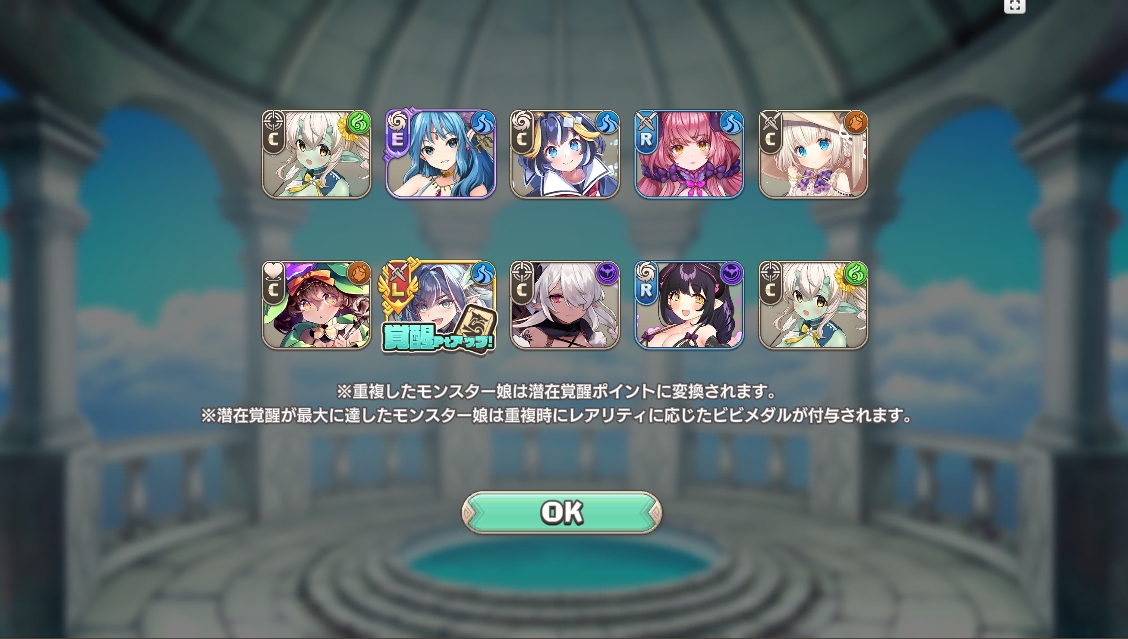Viewport: 1128px width, 639px height.
Task: Click the green wind element icon on first card
Action: (358, 123)
